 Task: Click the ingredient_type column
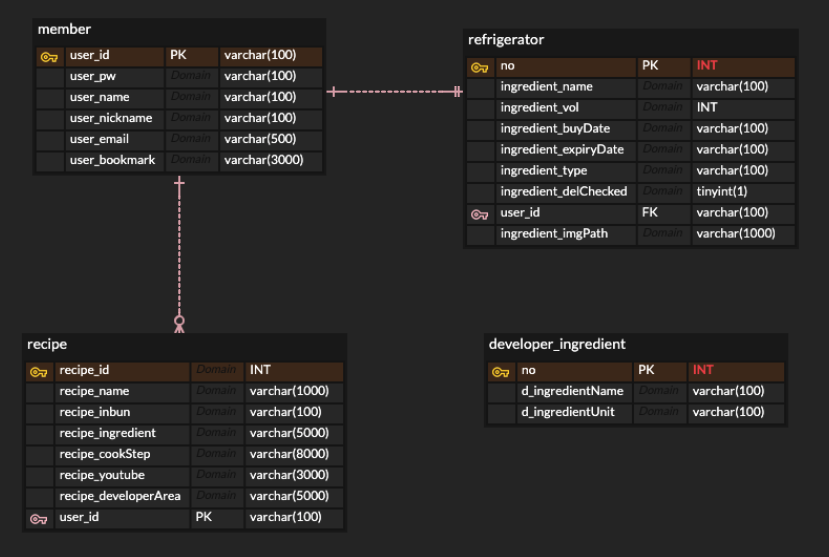544,171
